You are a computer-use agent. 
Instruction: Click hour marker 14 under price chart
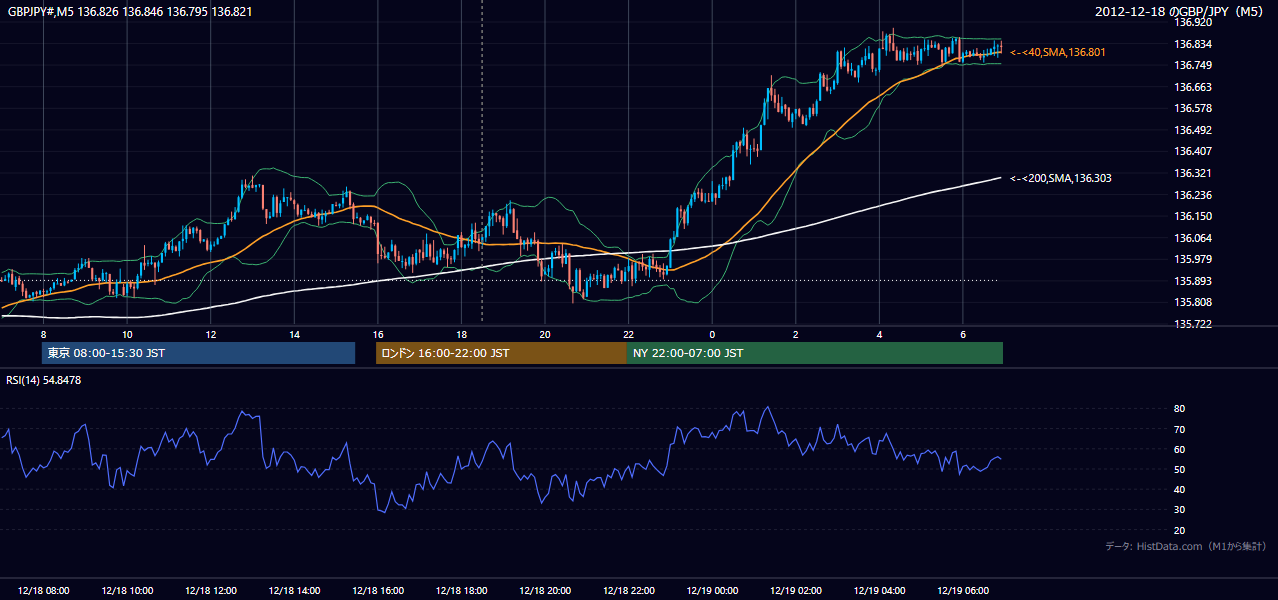(x=294, y=334)
